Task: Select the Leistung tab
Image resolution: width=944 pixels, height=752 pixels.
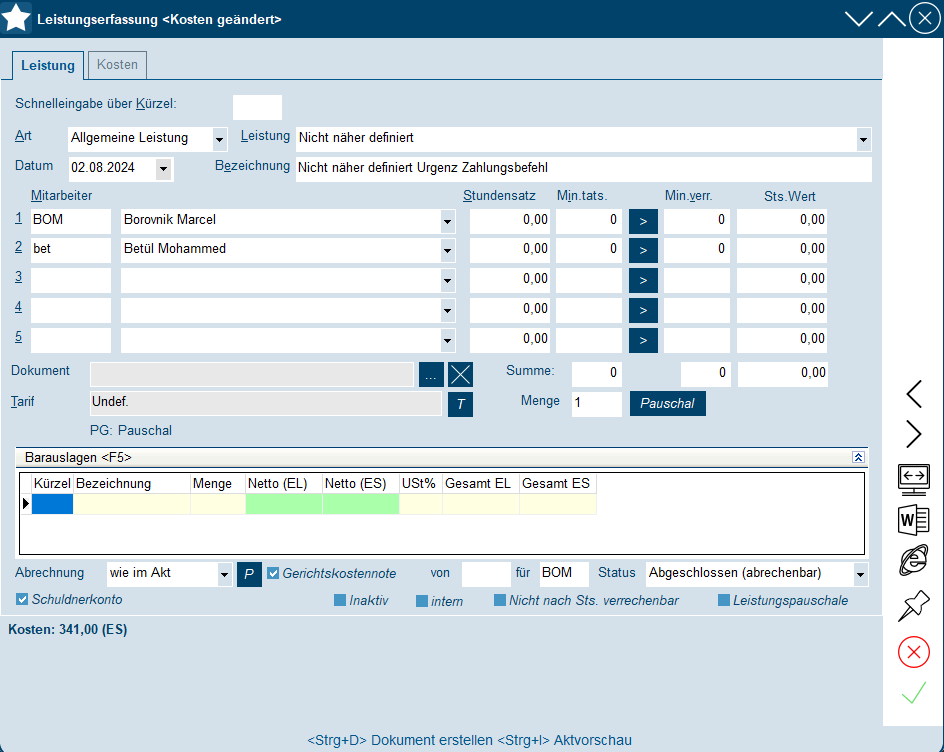Action: [48, 65]
